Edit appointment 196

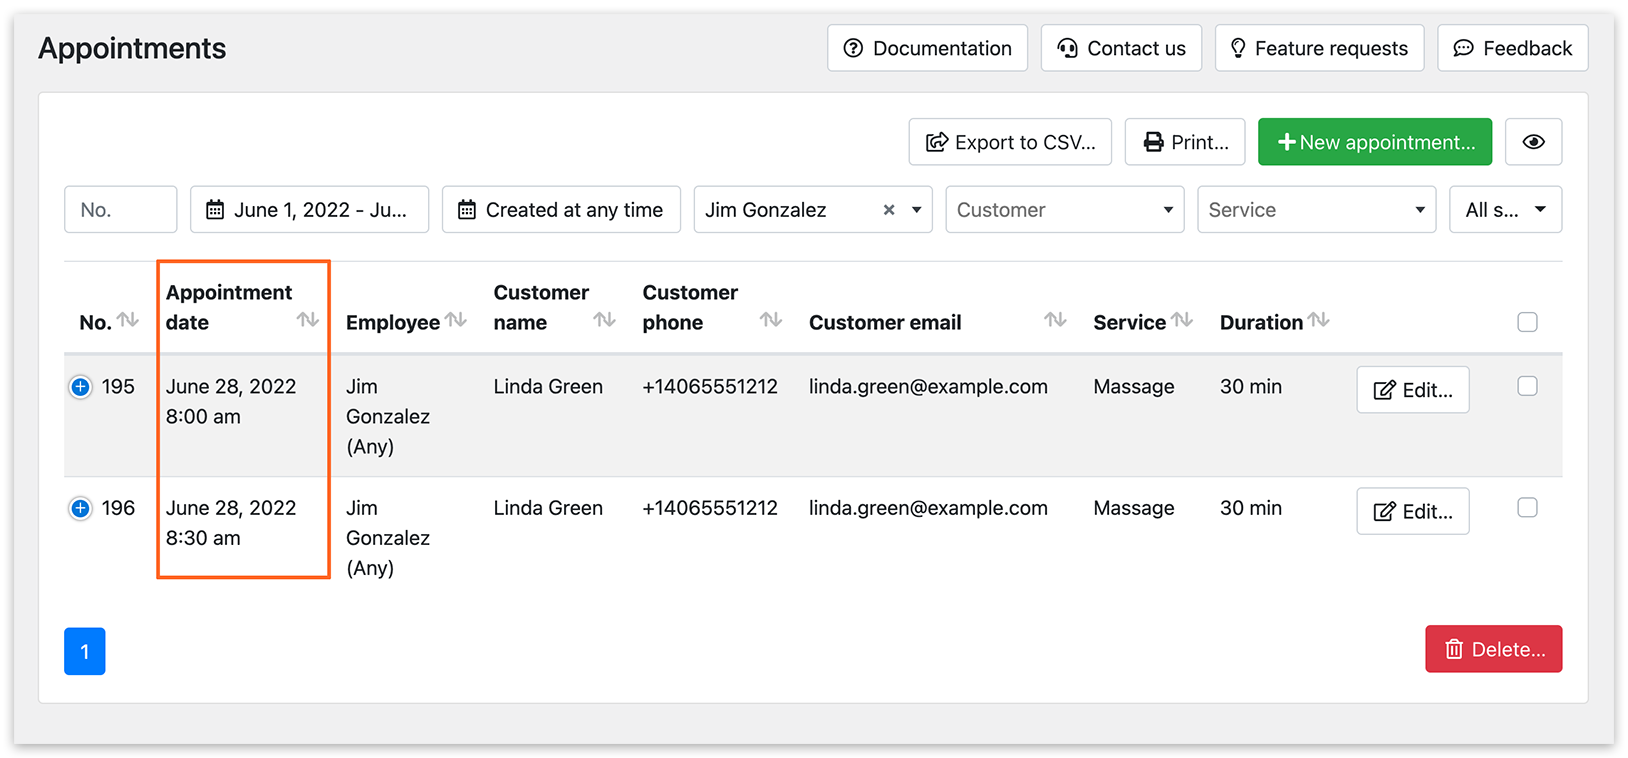tap(1412, 512)
